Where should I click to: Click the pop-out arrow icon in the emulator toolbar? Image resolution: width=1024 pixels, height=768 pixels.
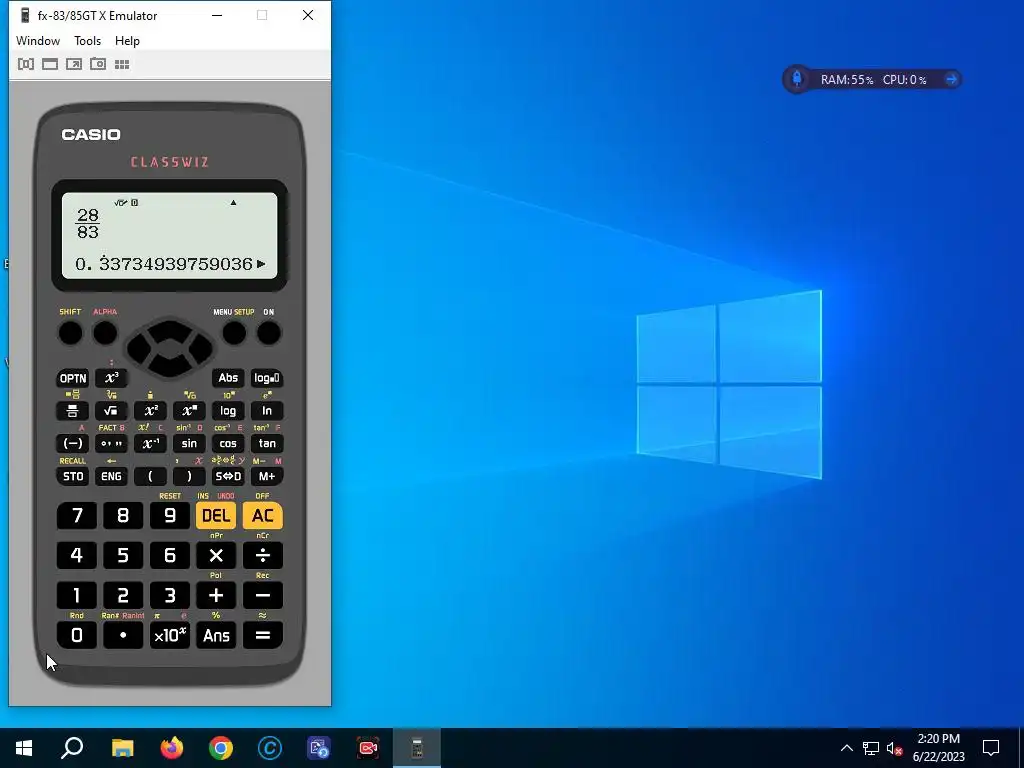point(74,64)
